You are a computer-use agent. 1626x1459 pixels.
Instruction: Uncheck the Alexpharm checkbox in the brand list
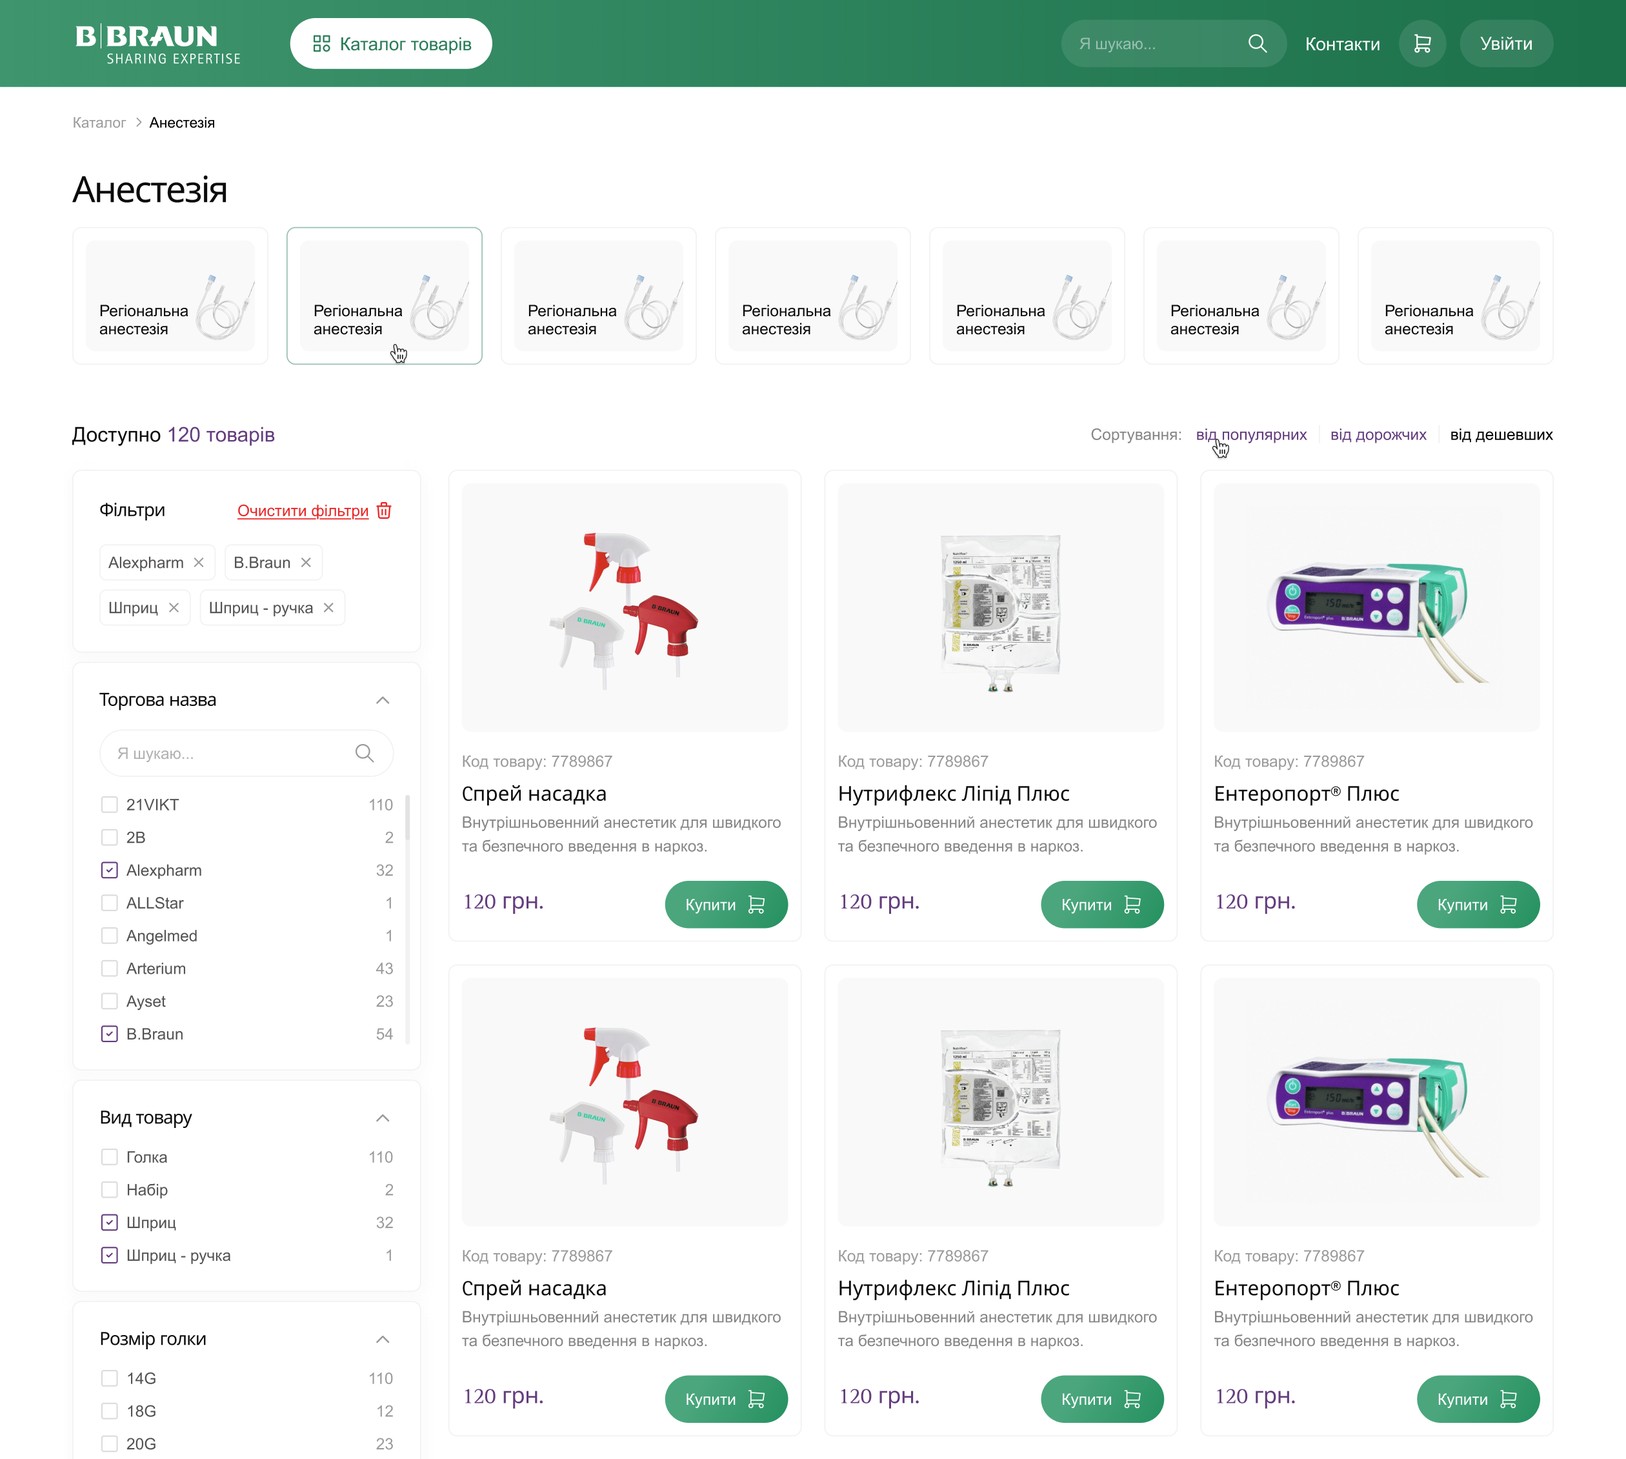pos(110,871)
